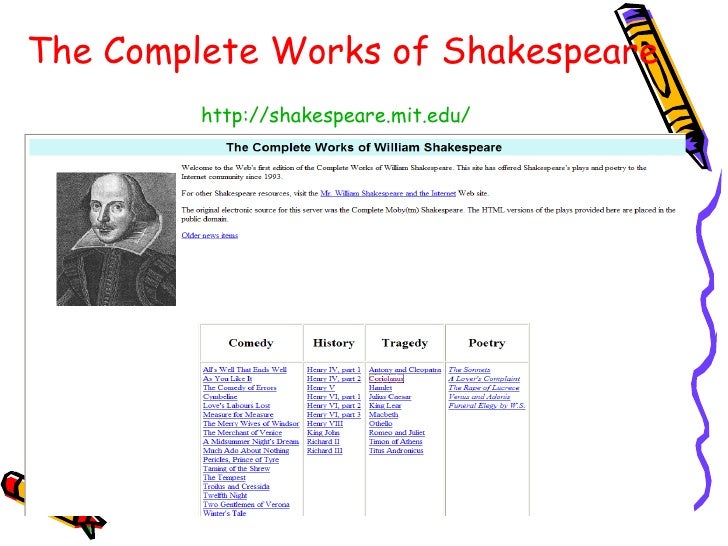Open Love's Labours Lost
Viewport: 728px width, 546px height.
tap(236, 405)
